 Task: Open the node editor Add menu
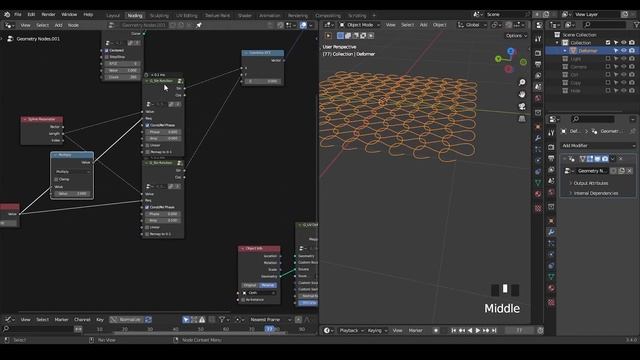click(x=58, y=25)
